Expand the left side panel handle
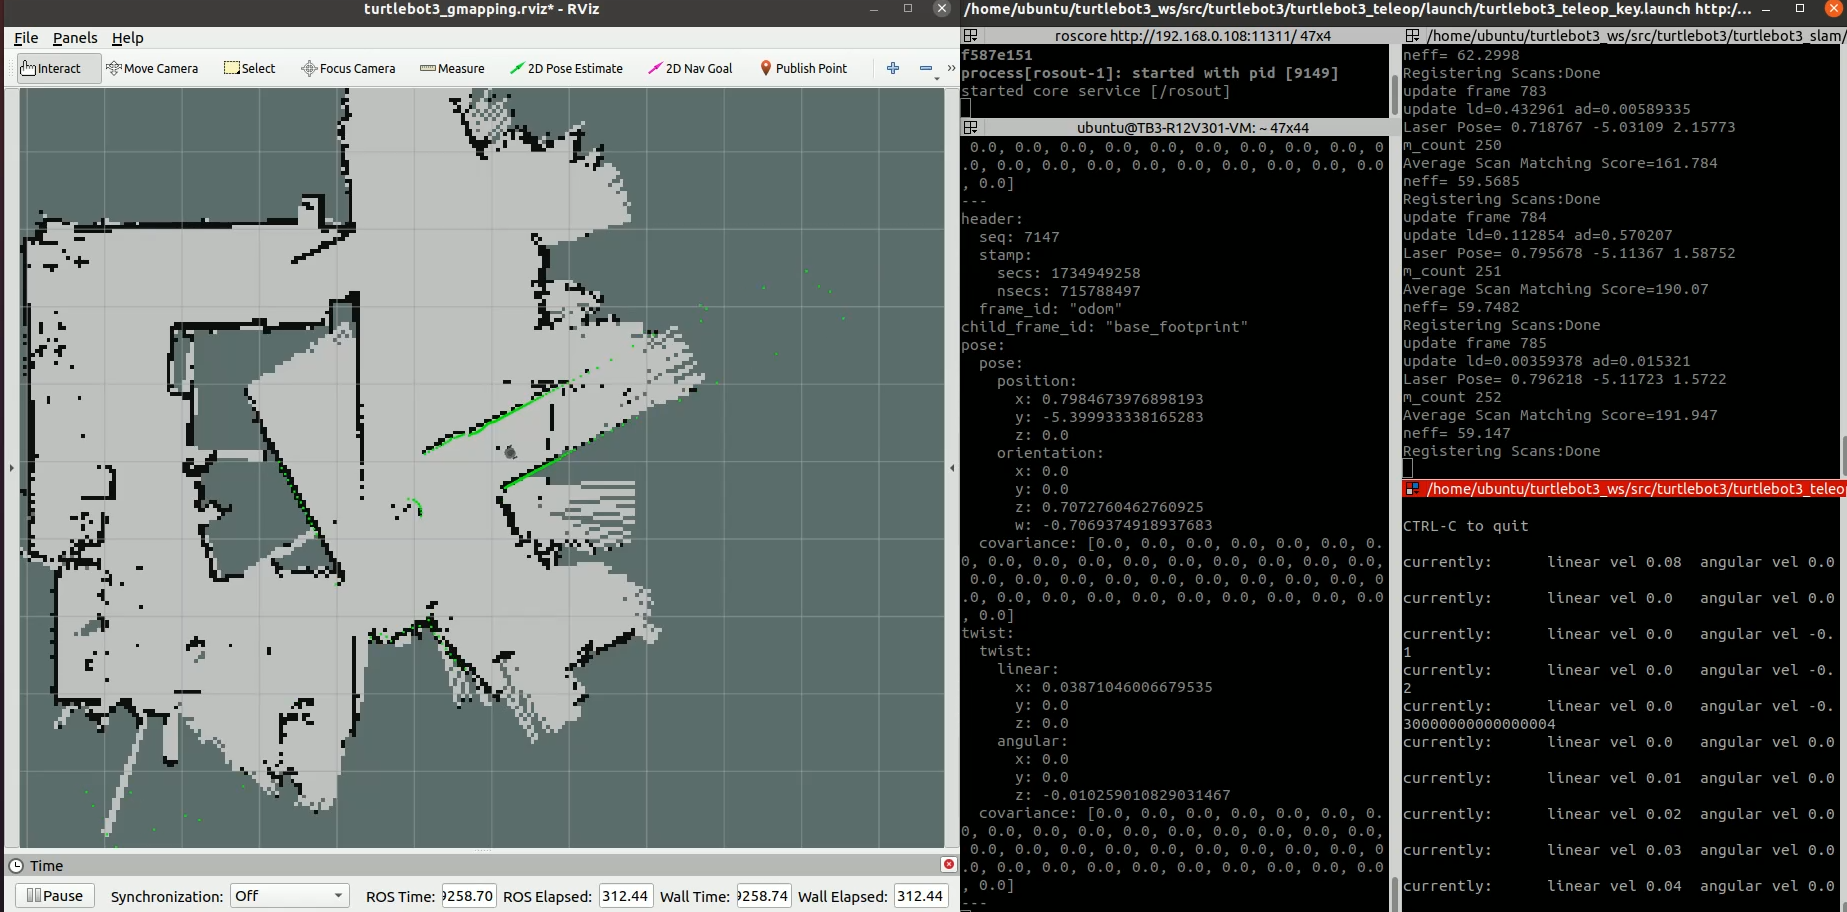This screenshot has height=912, width=1847. tap(11, 467)
